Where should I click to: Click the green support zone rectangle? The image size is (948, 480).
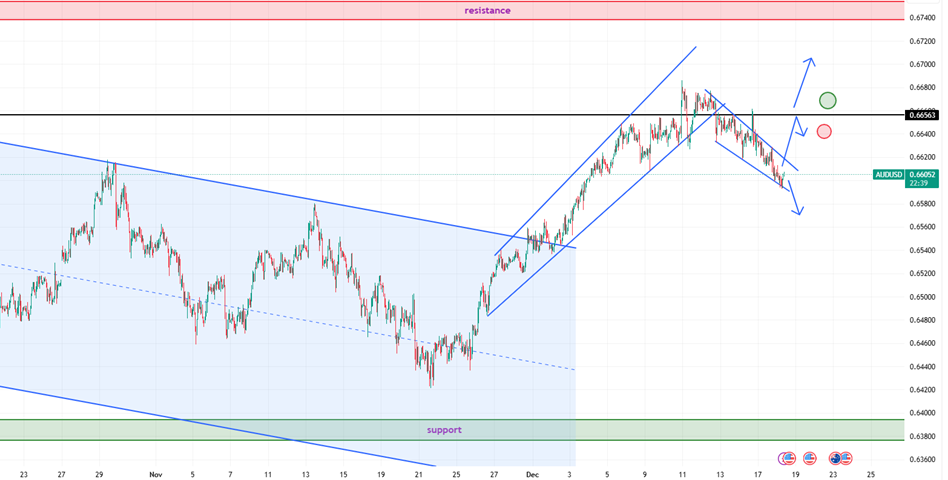pyautogui.click(x=200, y=430)
